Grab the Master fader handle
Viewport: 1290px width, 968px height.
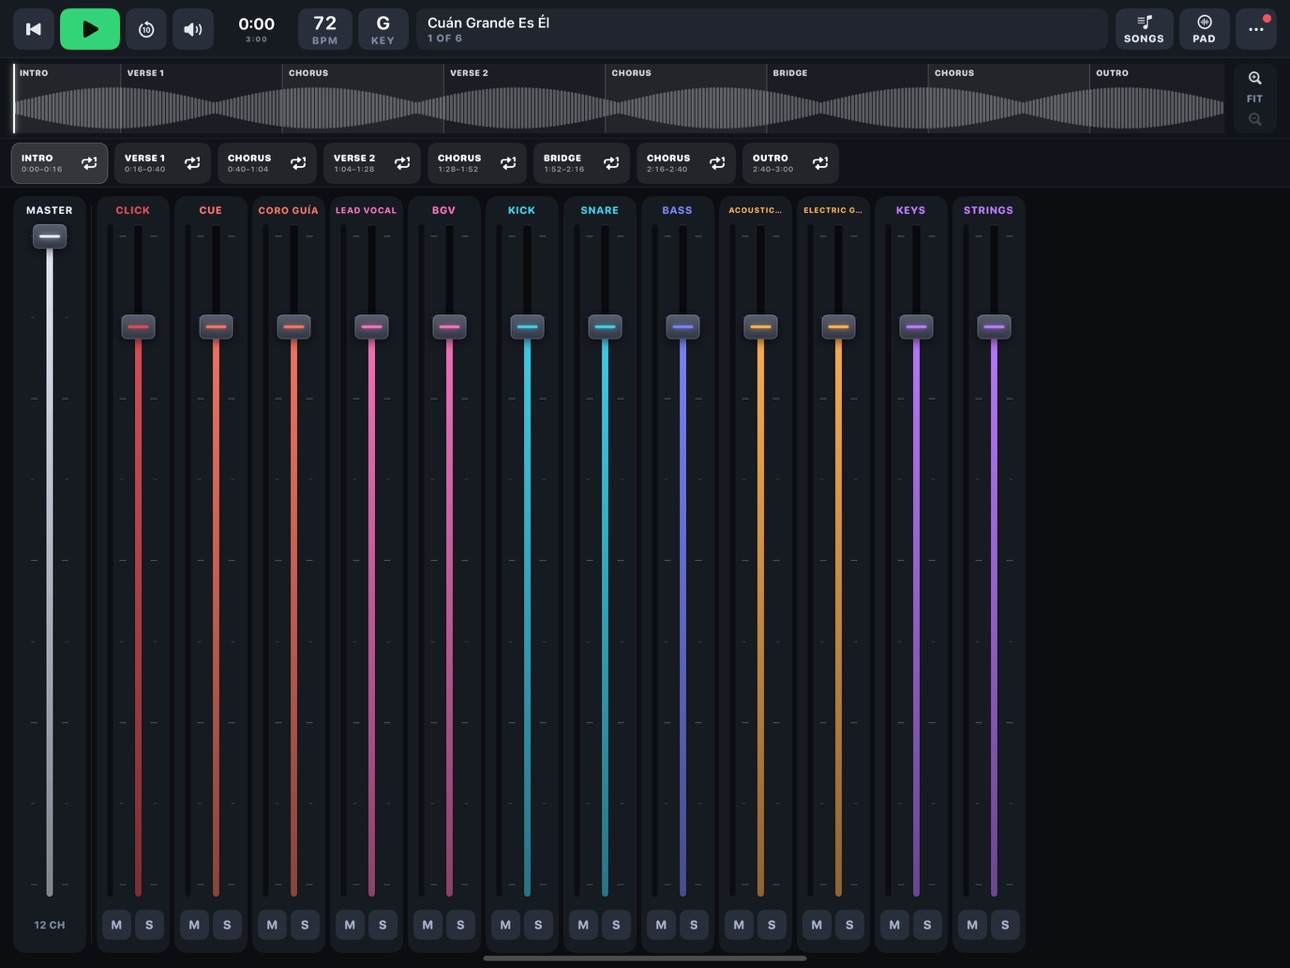tap(49, 236)
